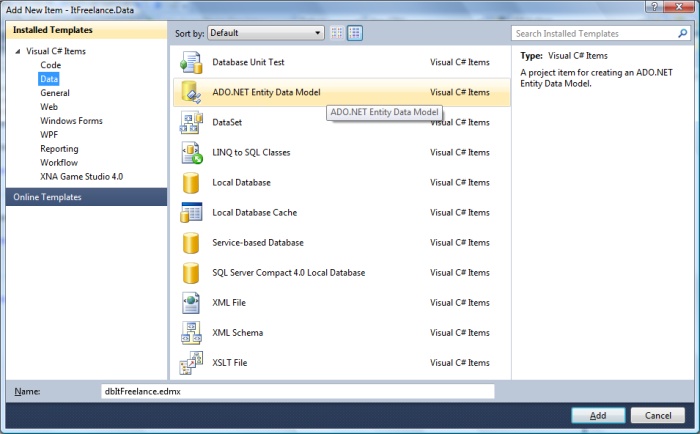Click the Add button

coord(598,416)
